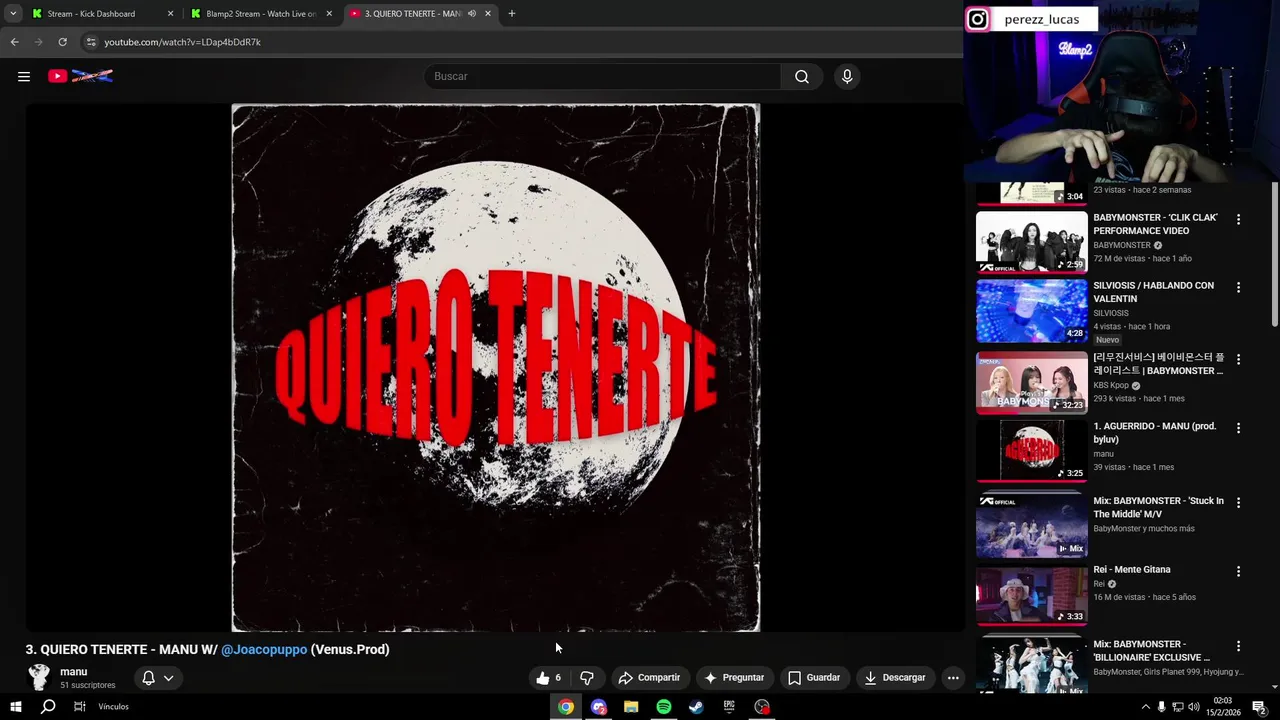Save the video with Guardar
This screenshot has height=720, width=1280.
point(813,678)
